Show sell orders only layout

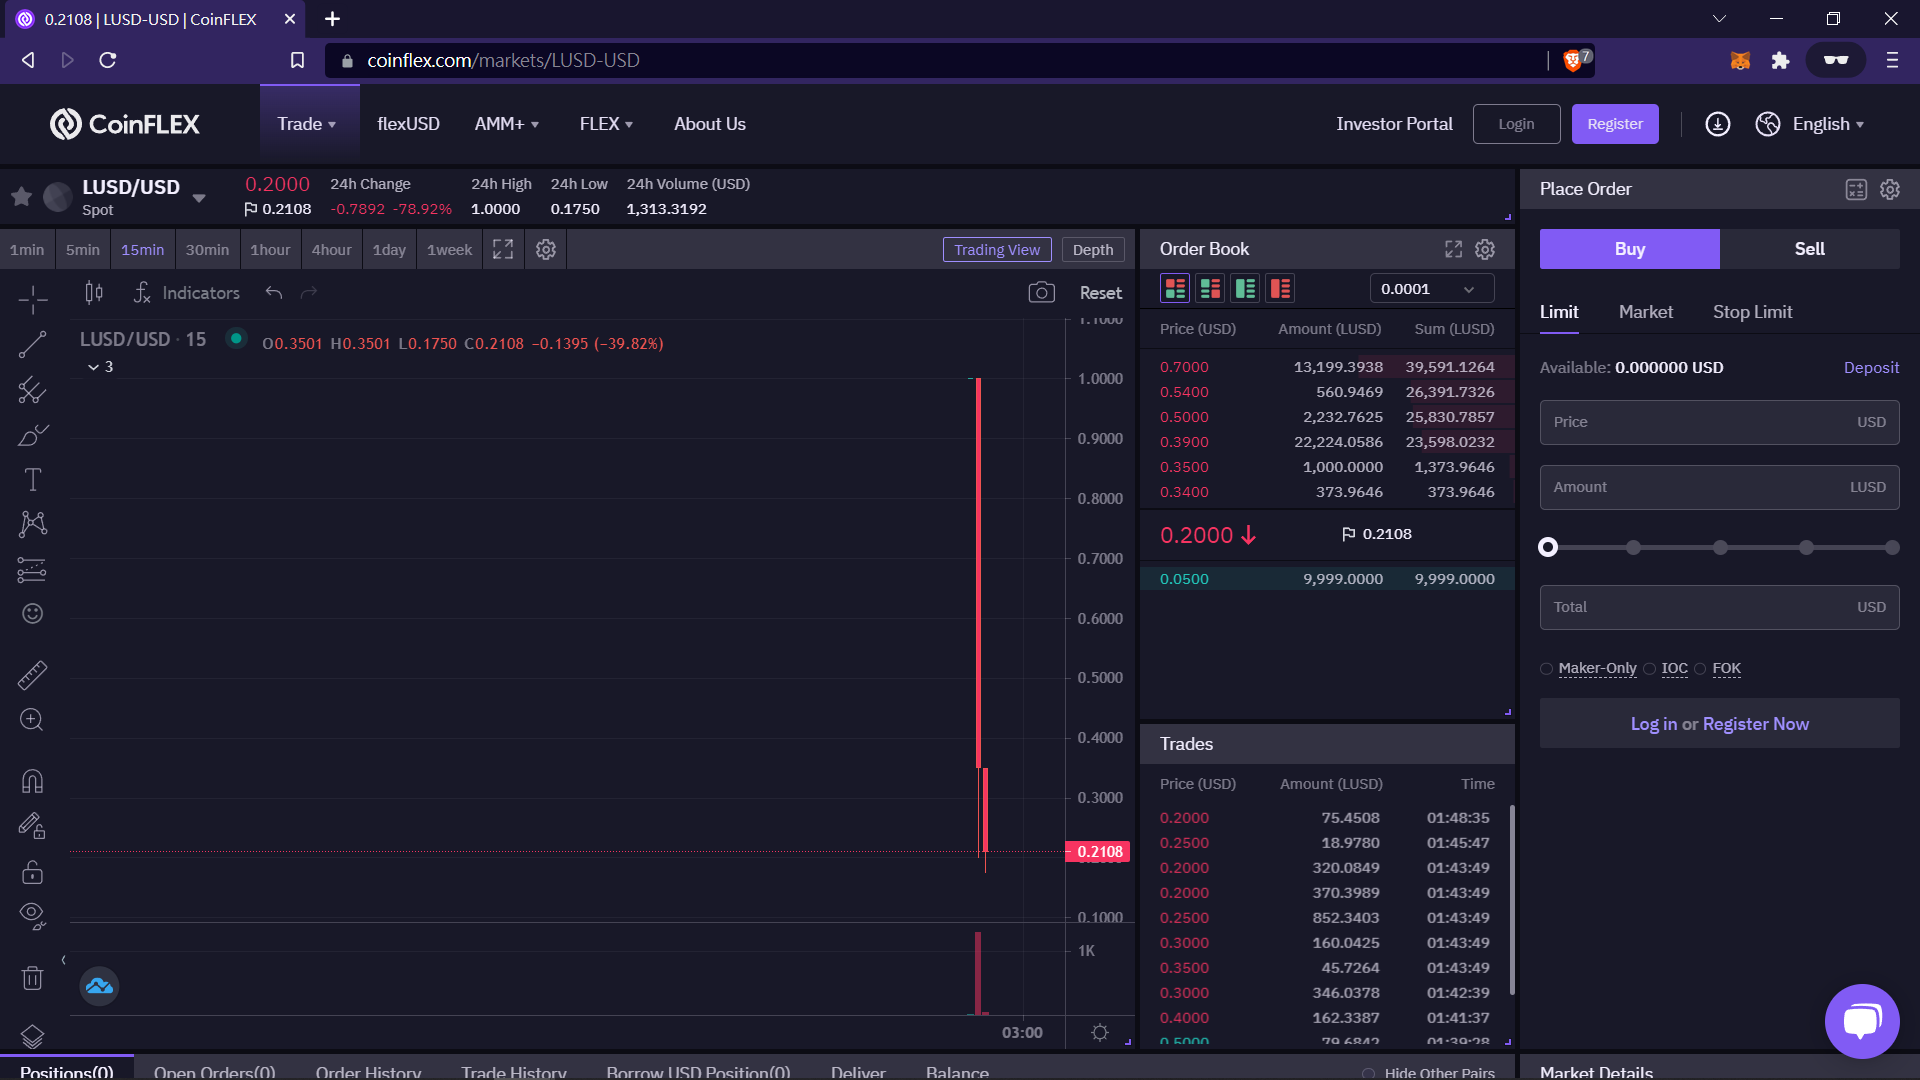point(1280,289)
